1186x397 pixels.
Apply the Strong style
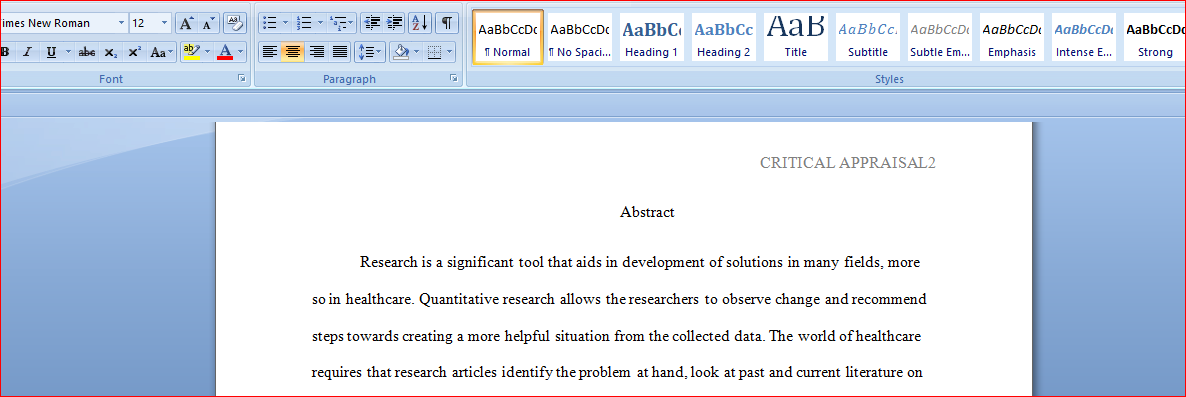click(1154, 37)
